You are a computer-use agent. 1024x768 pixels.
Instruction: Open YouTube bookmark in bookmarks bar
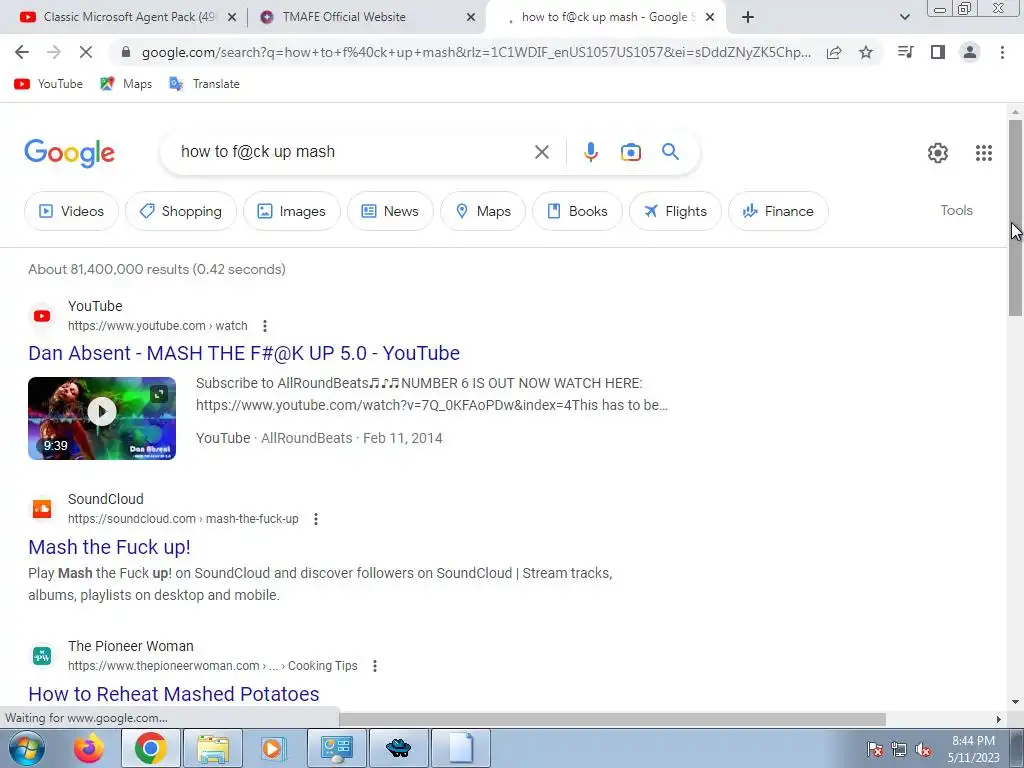tap(49, 84)
